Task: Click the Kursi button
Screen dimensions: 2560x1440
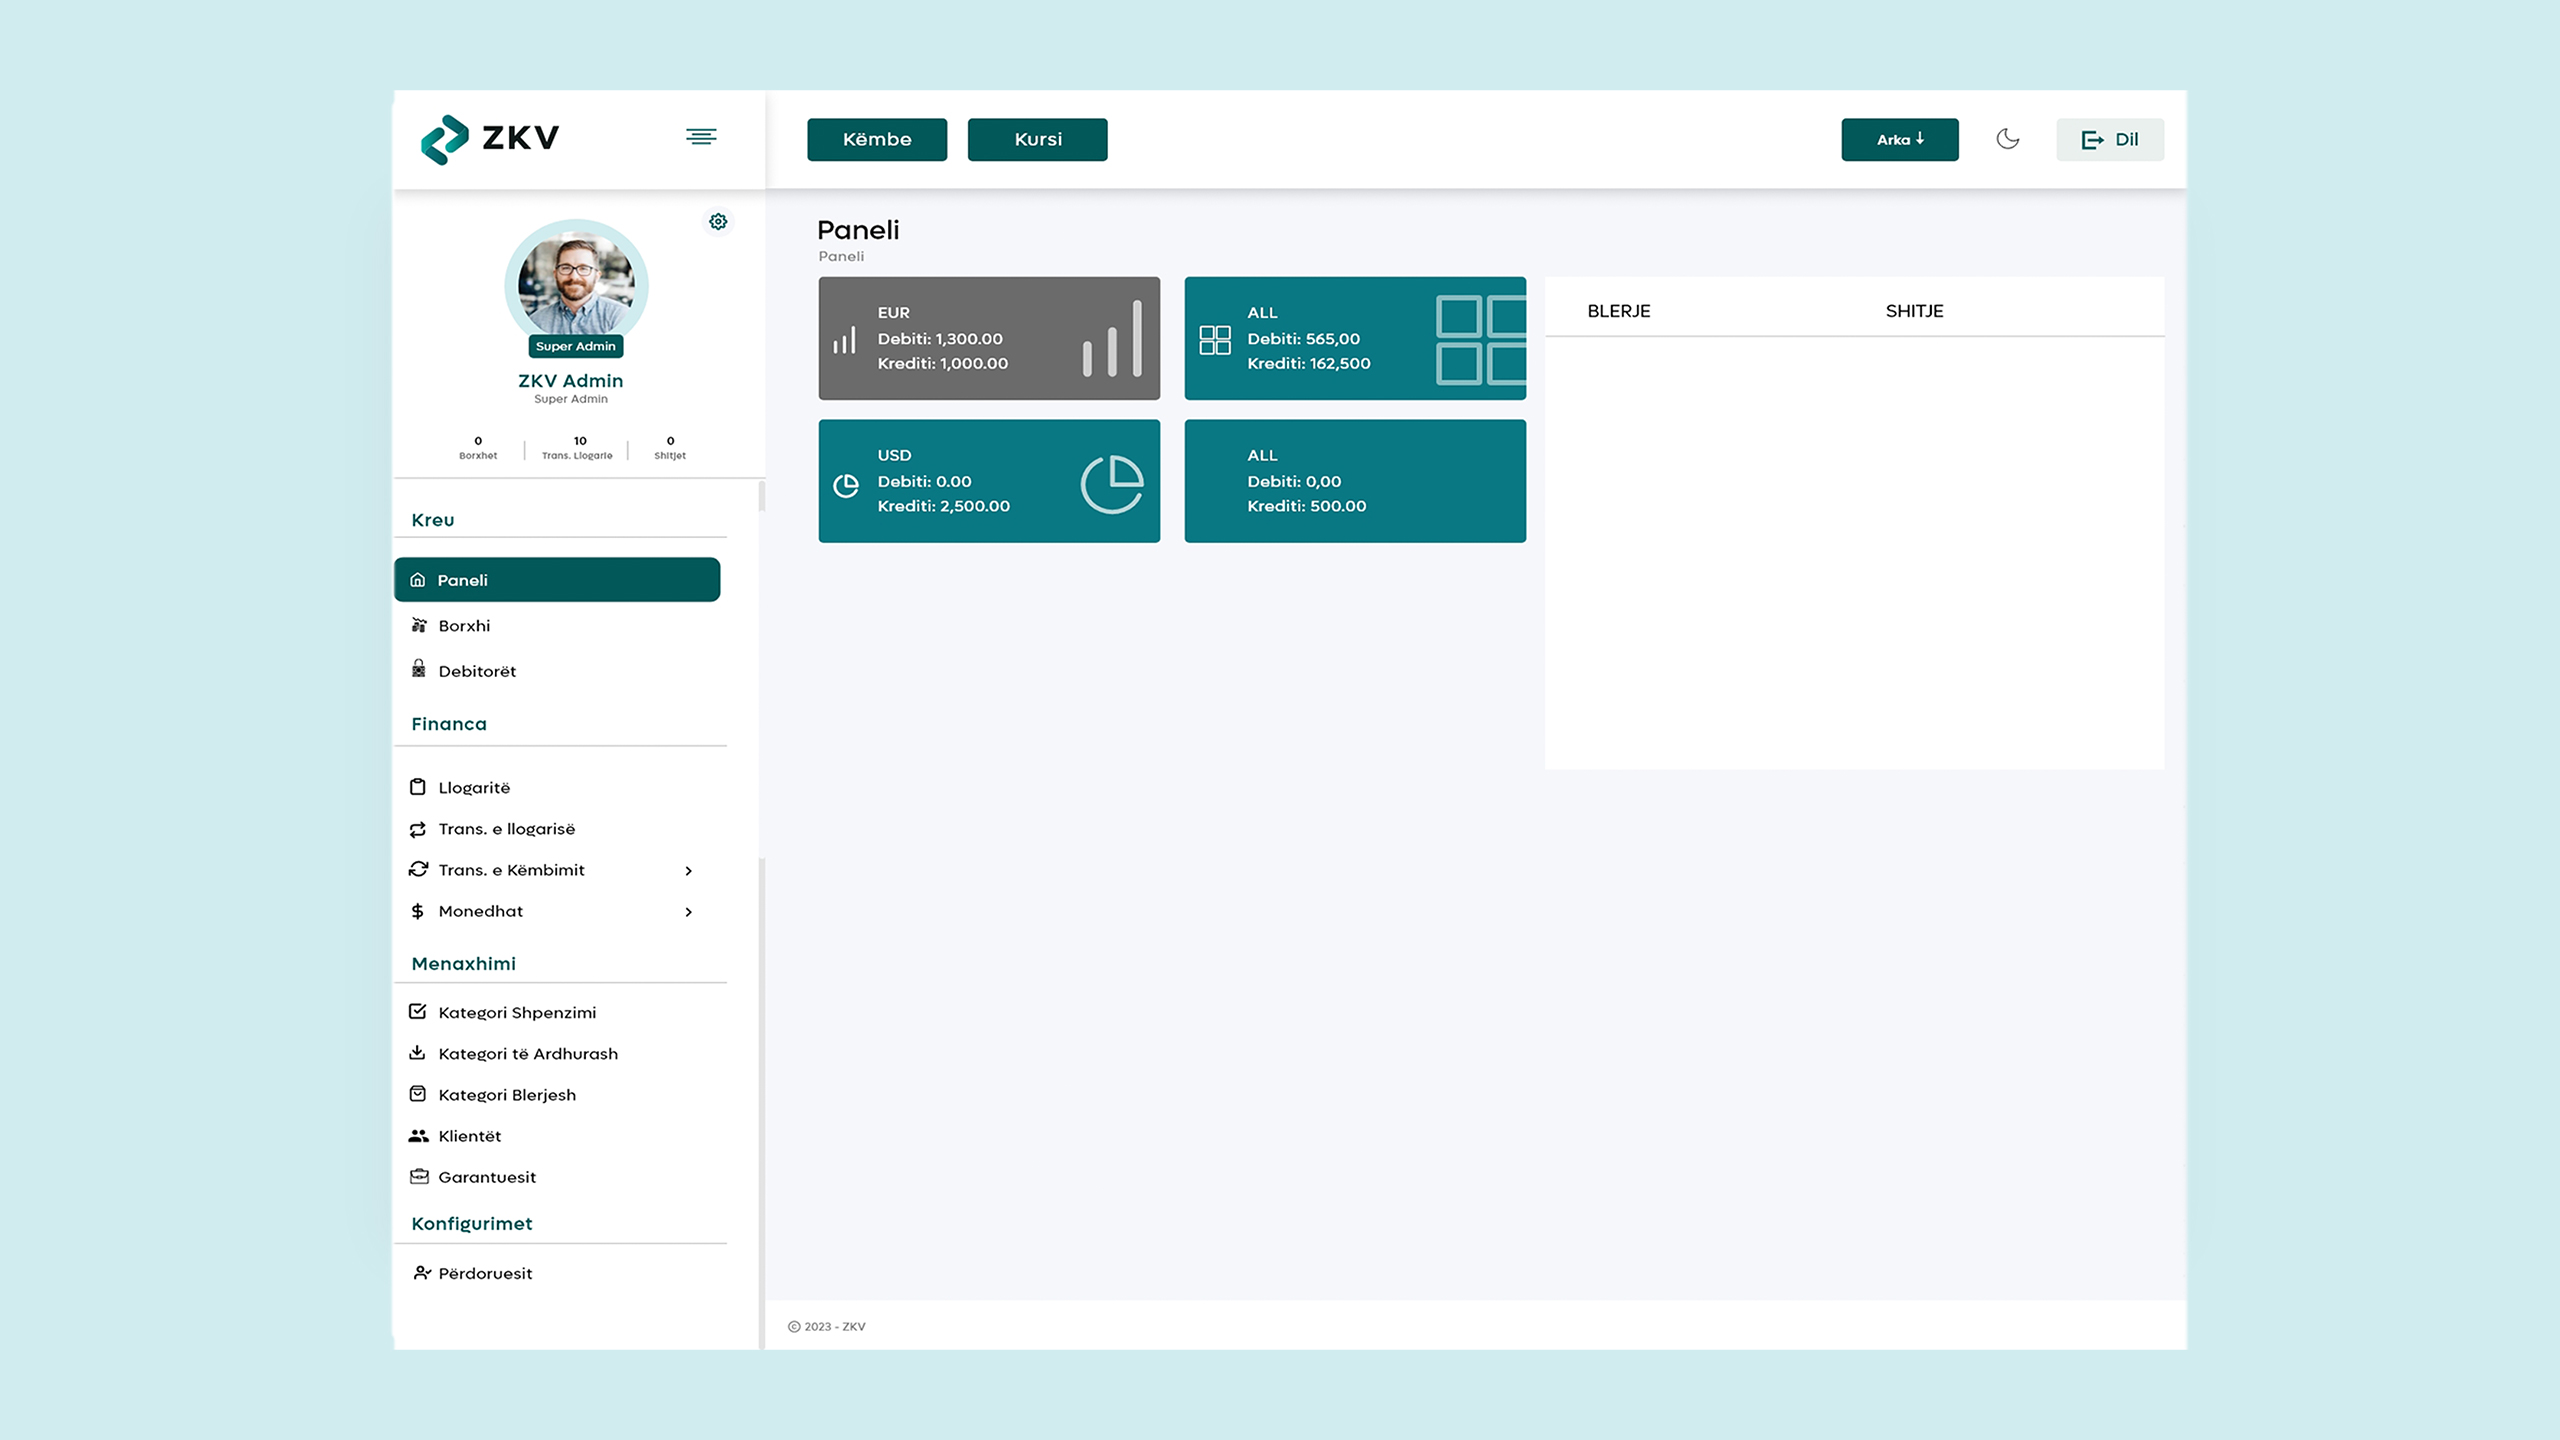Action: point(1037,139)
